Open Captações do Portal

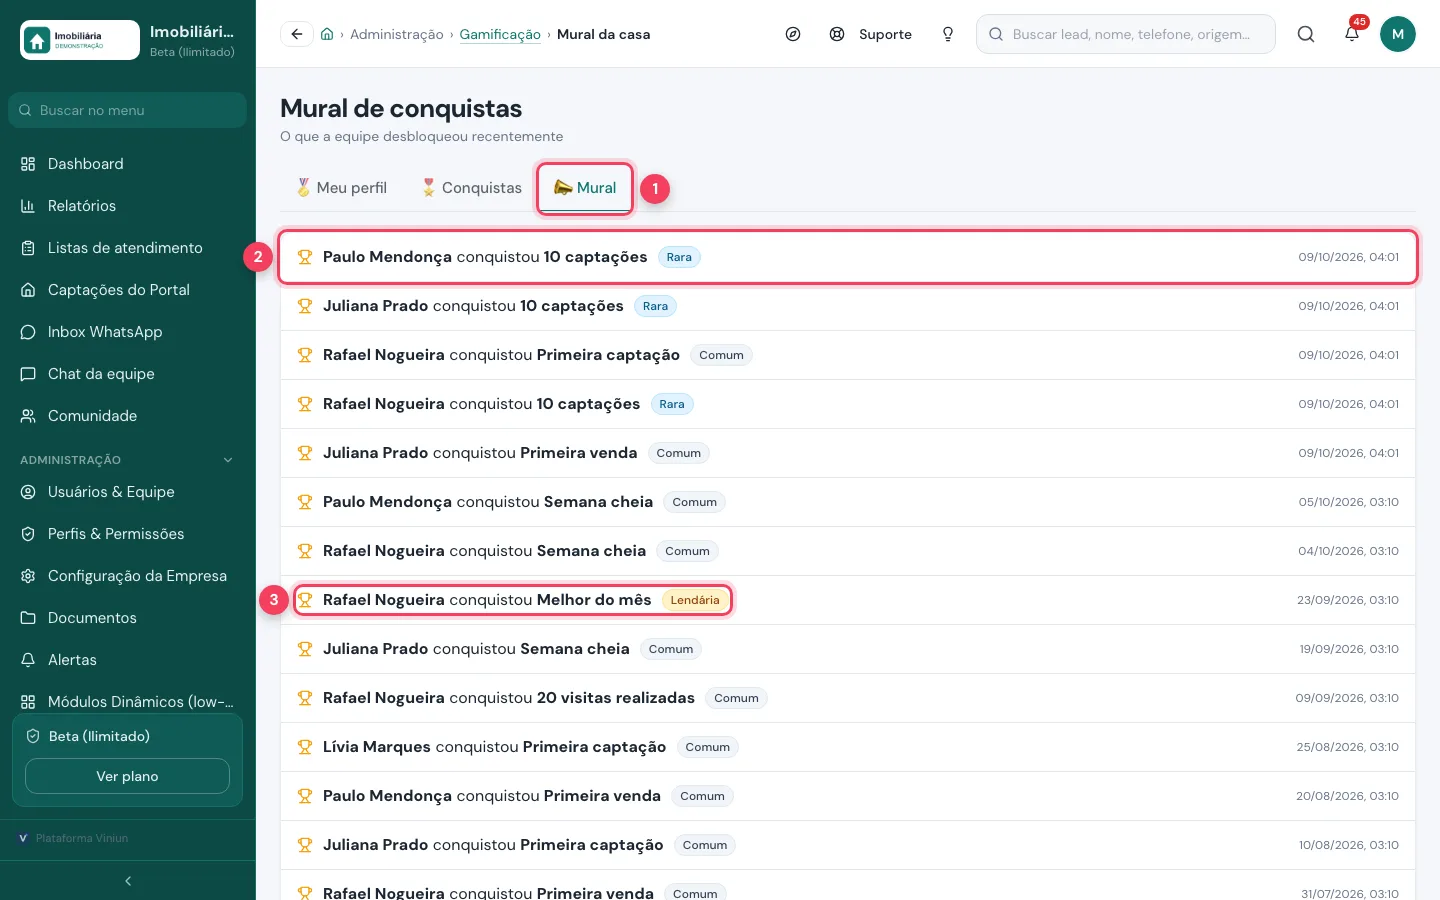pyautogui.click(x=128, y=290)
